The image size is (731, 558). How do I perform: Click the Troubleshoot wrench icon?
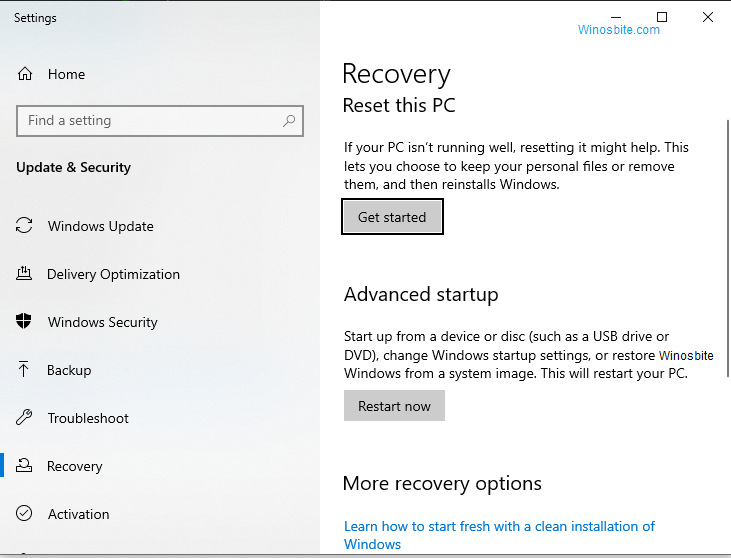(24, 417)
